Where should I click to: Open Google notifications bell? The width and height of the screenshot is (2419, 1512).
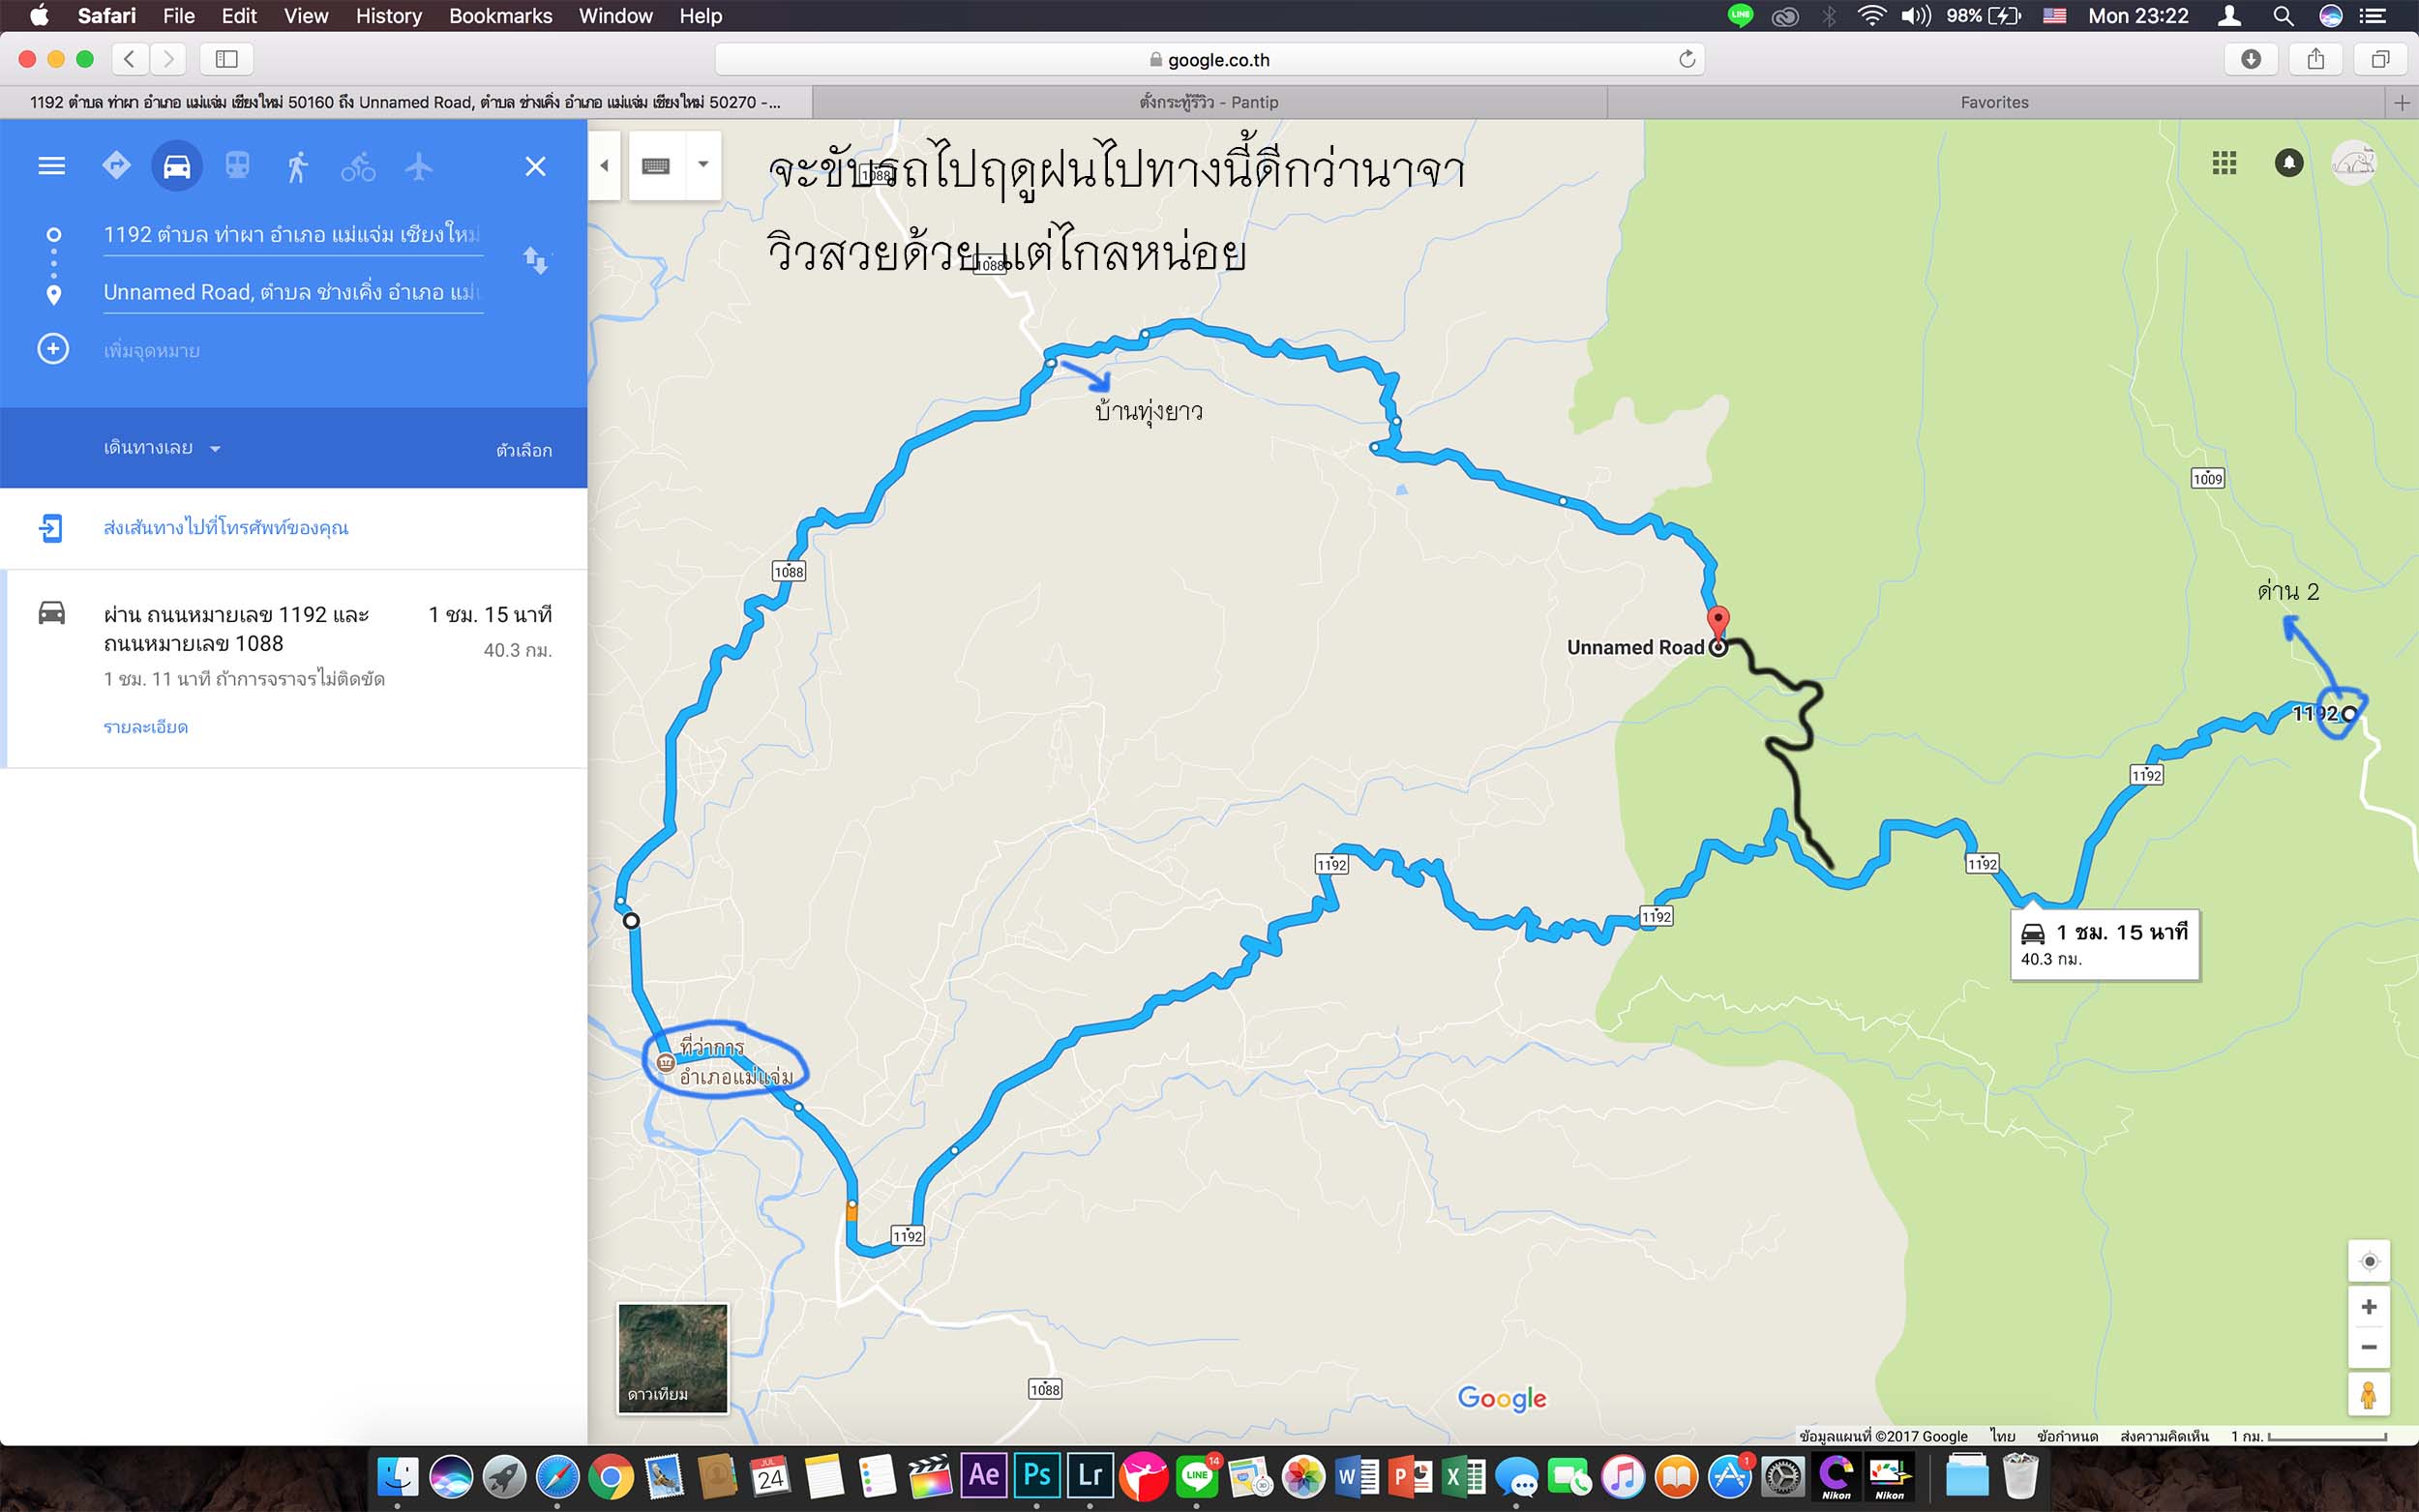pyautogui.click(x=2289, y=163)
